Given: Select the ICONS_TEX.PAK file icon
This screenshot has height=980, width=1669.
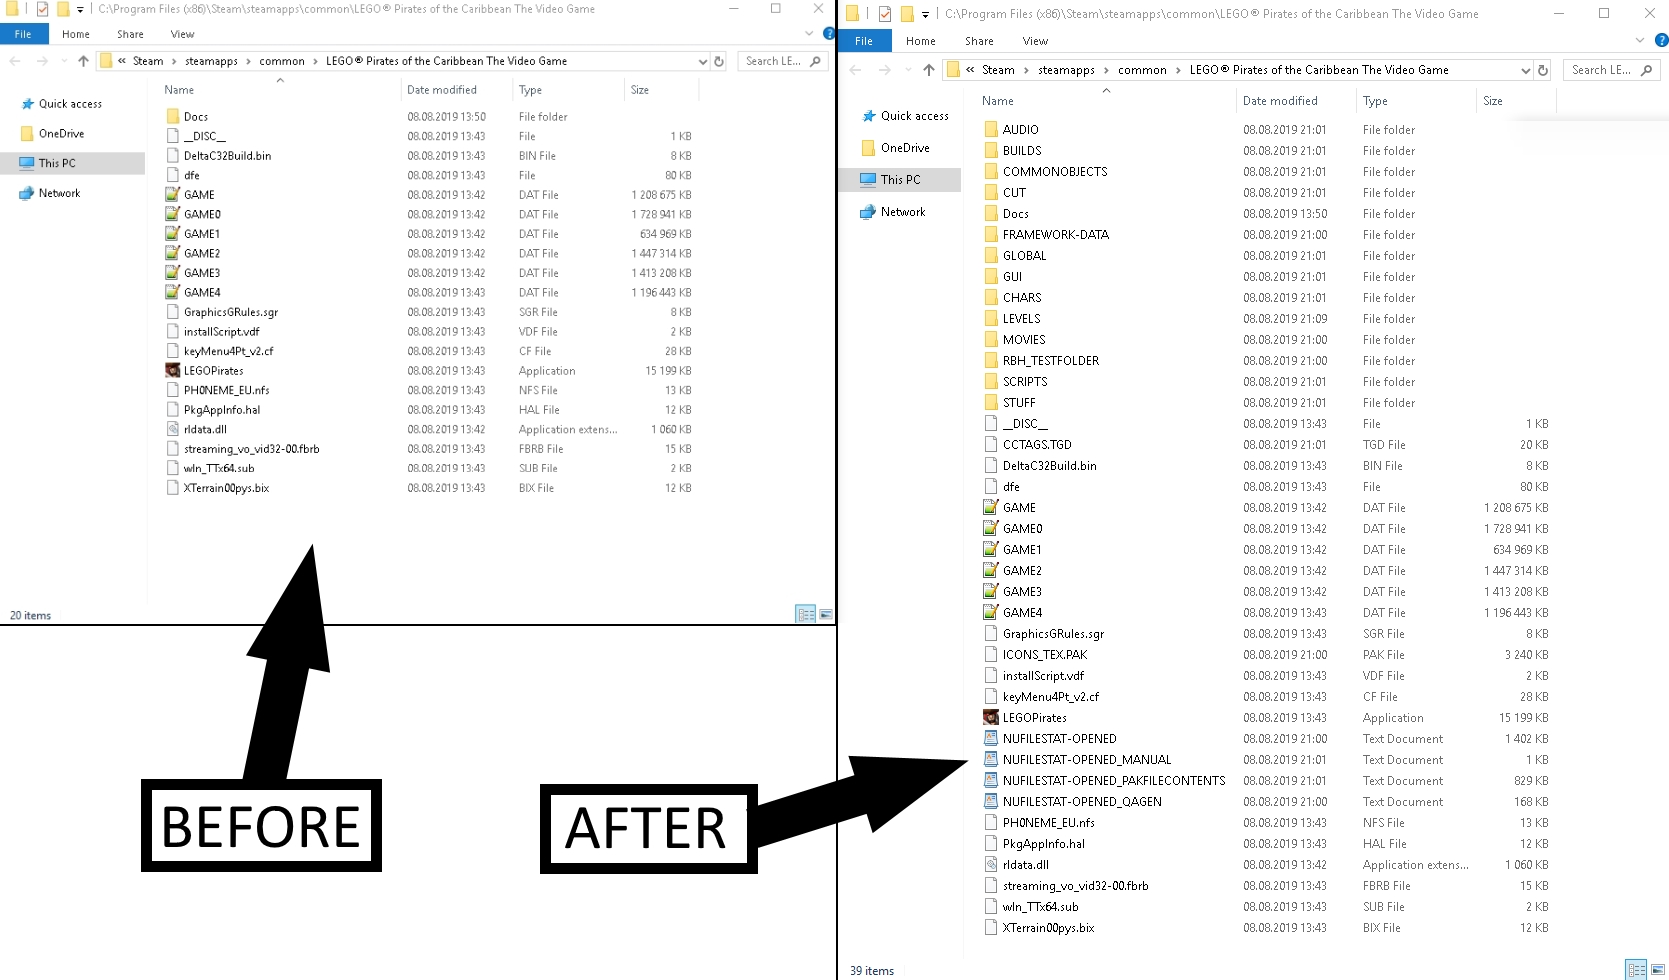Looking at the screenshot, I should point(991,654).
